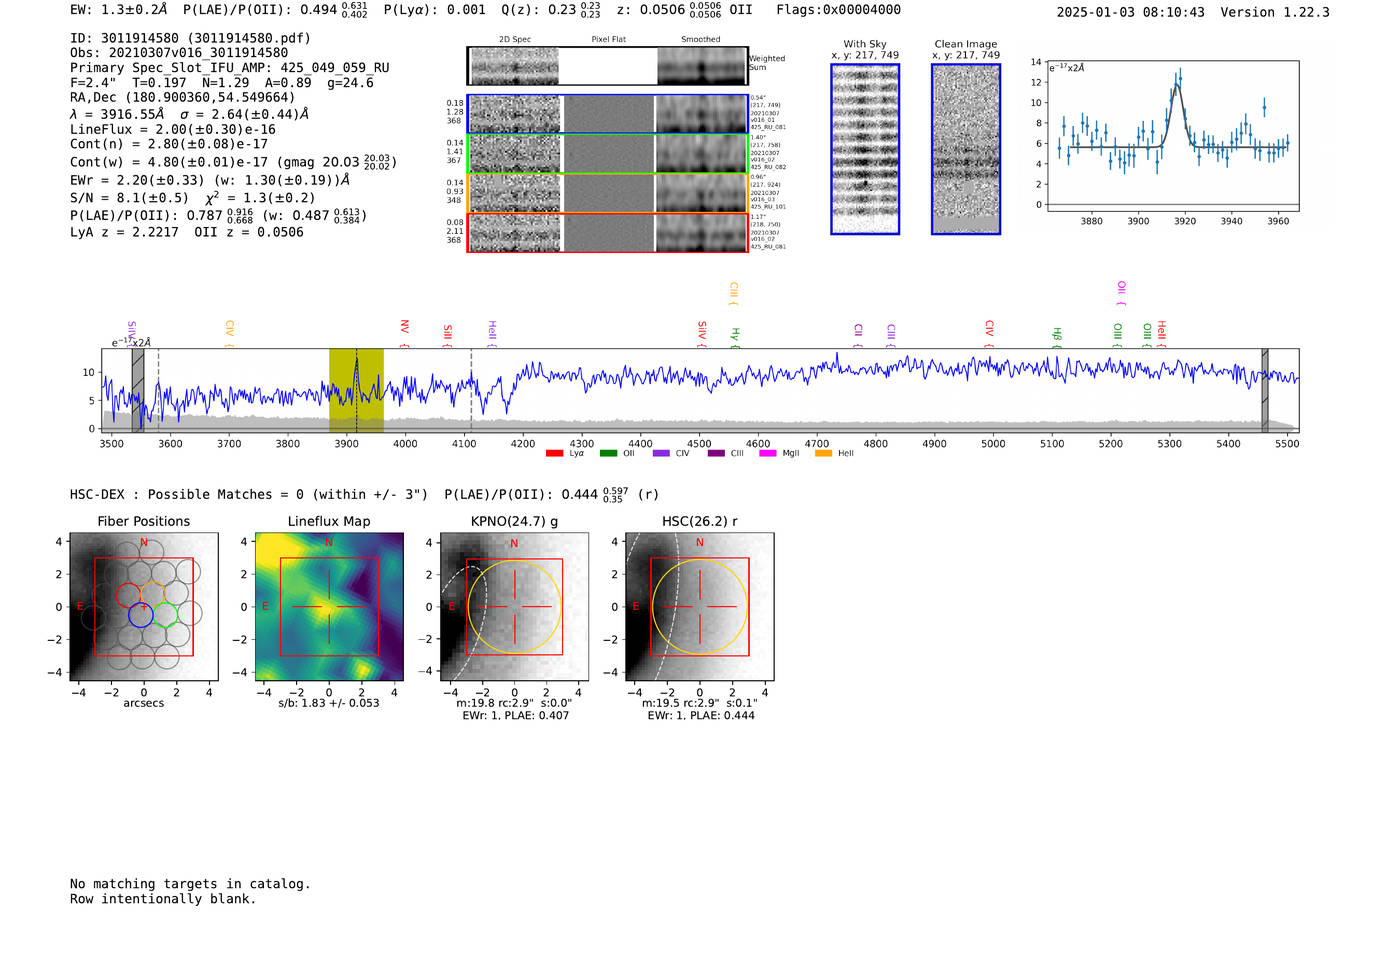
Task: Click the violet CIV legend swatch
Action: point(661,453)
